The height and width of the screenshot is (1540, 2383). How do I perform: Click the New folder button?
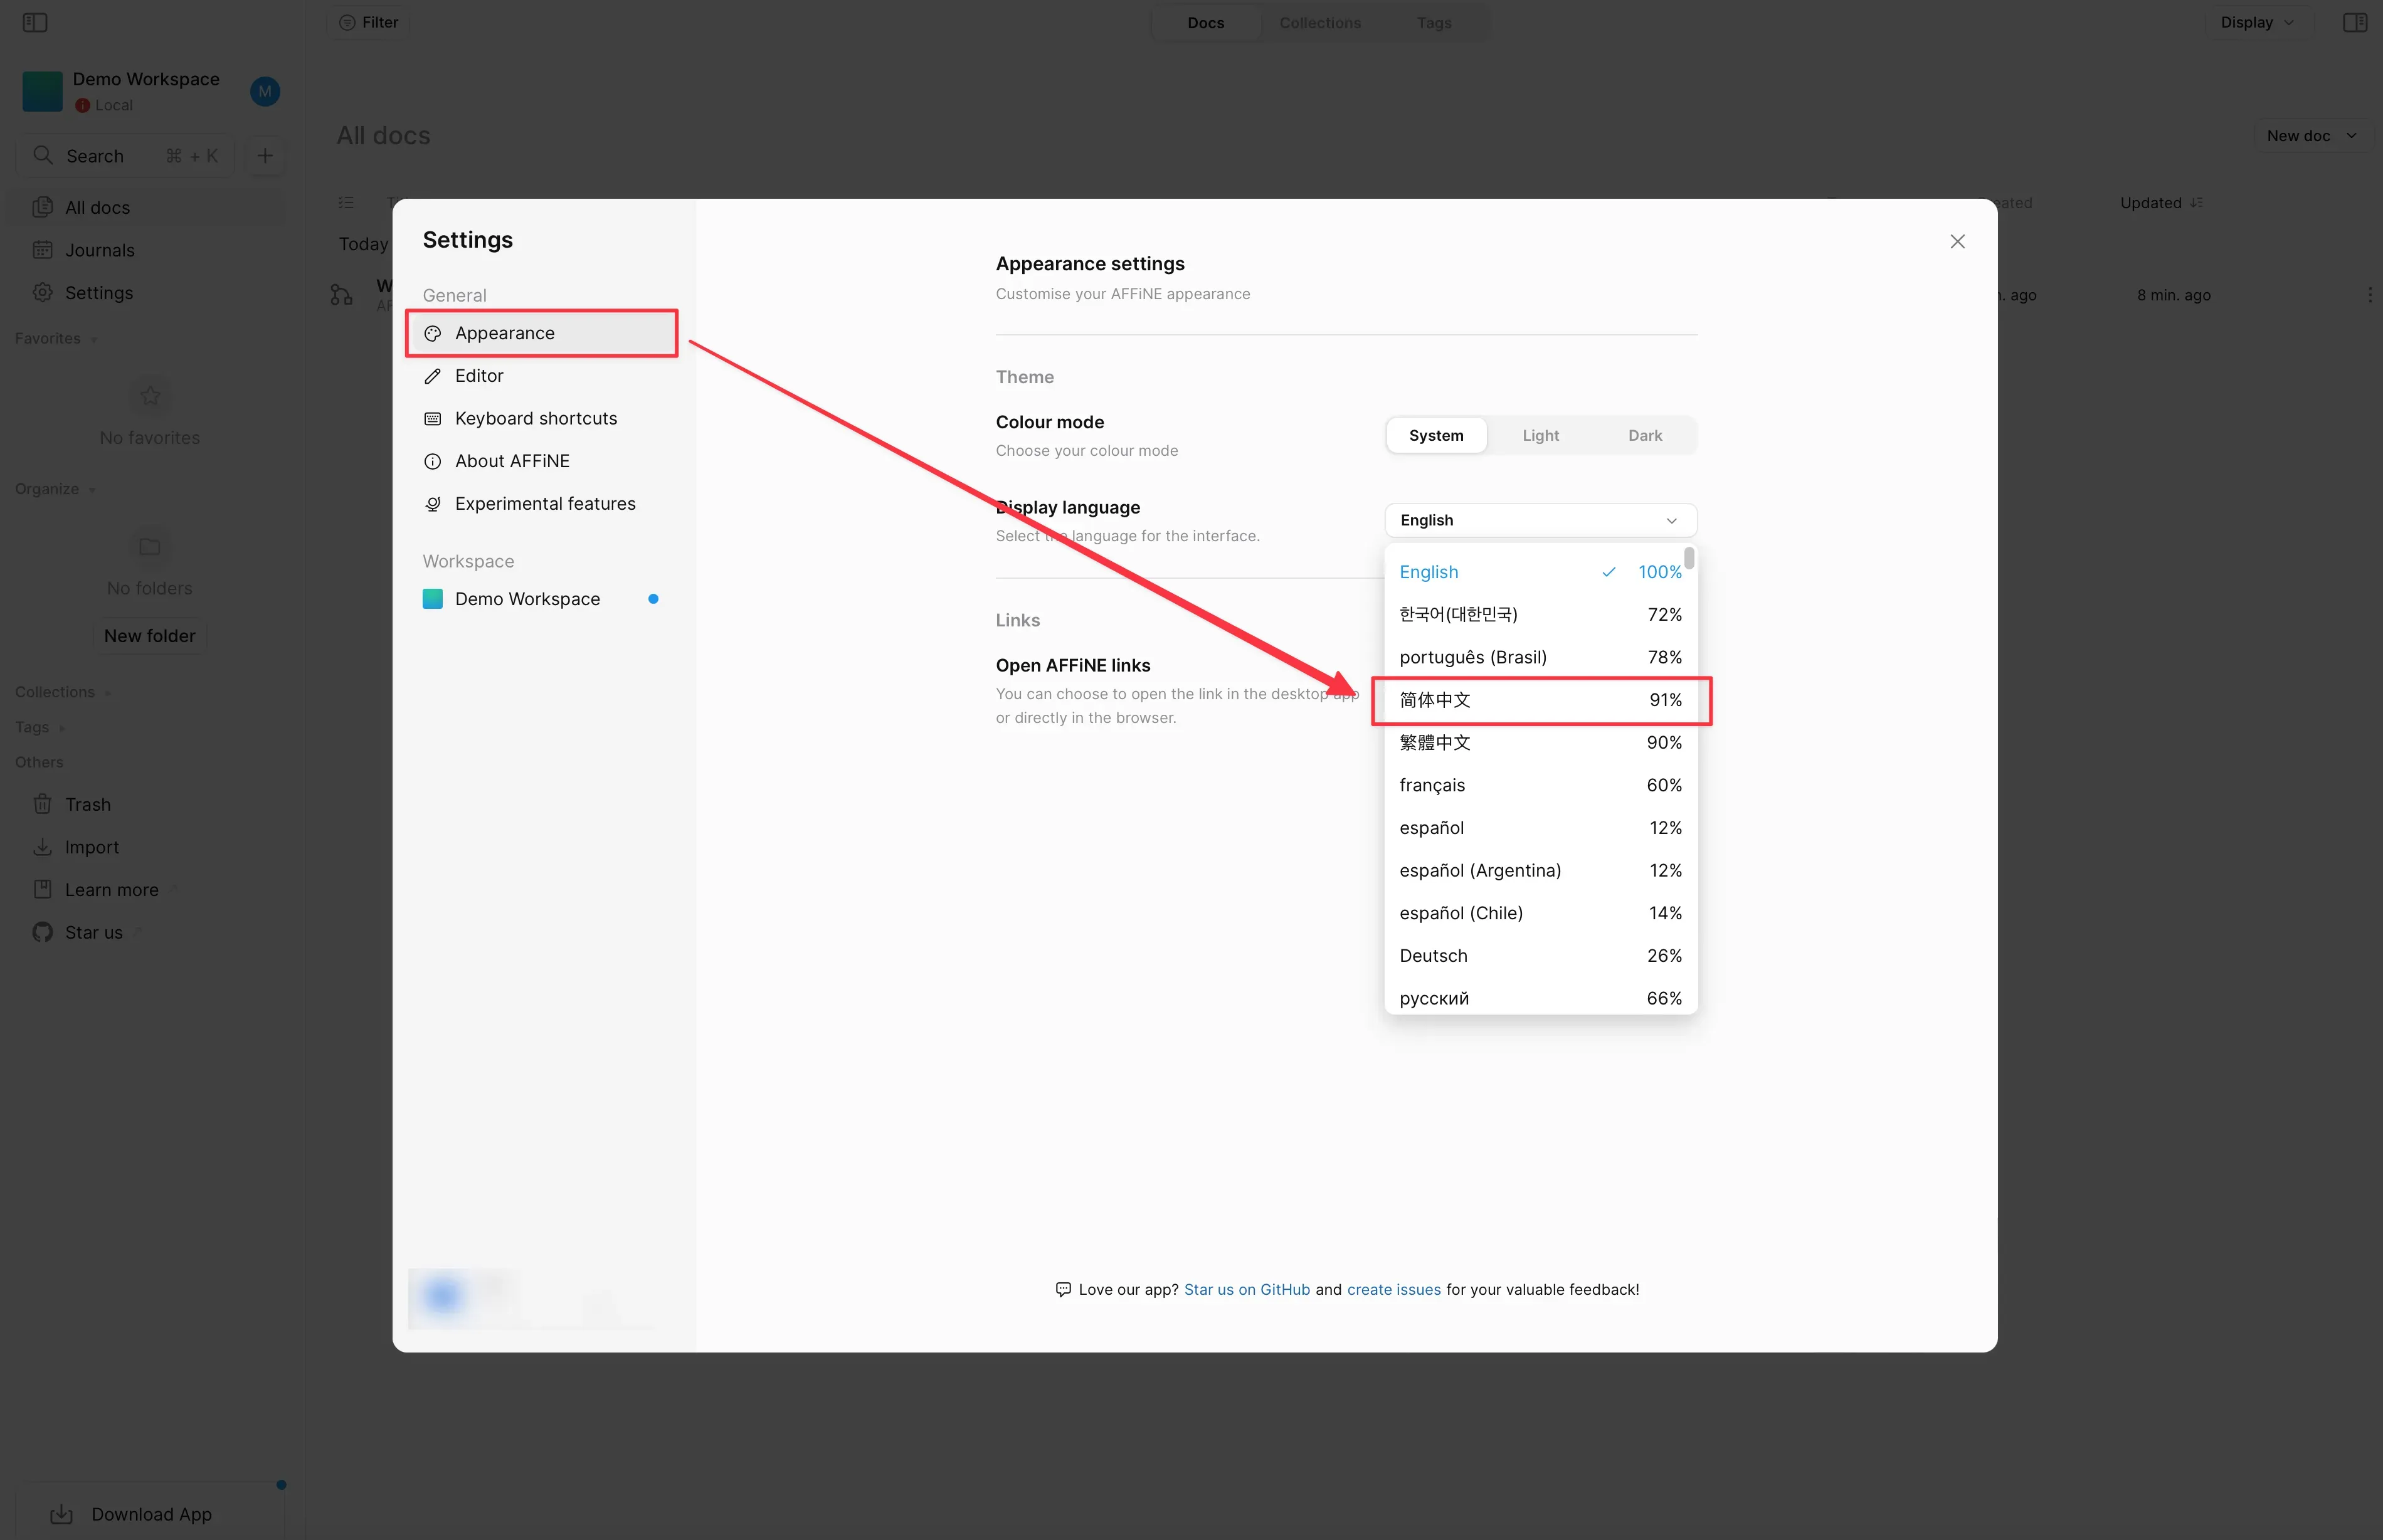click(x=149, y=636)
